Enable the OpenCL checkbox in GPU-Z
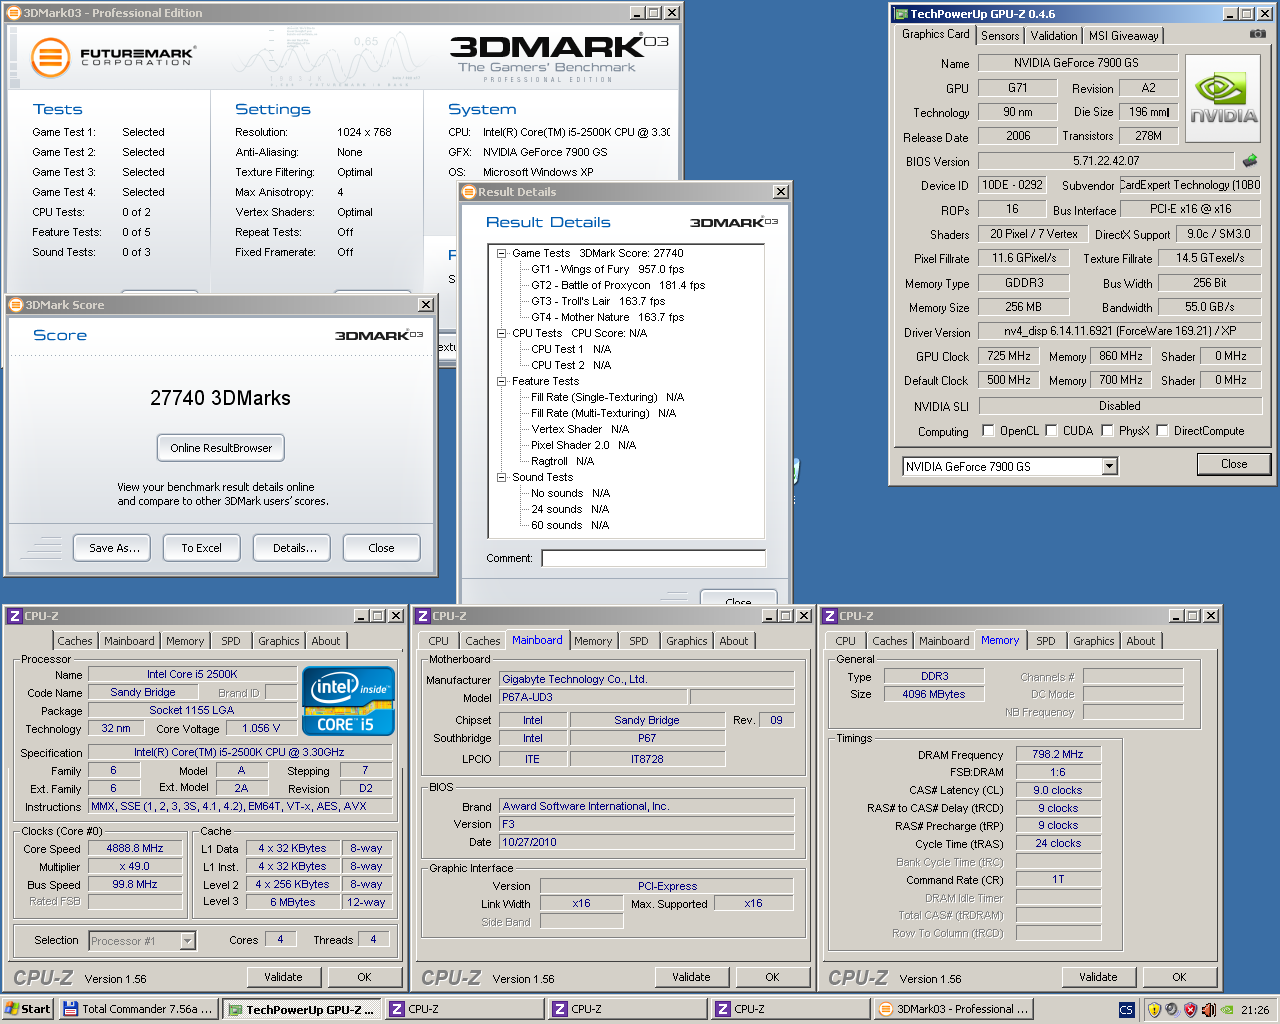Image resolution: width=1280 pixels, height=1024 pixels. (988, 431)
